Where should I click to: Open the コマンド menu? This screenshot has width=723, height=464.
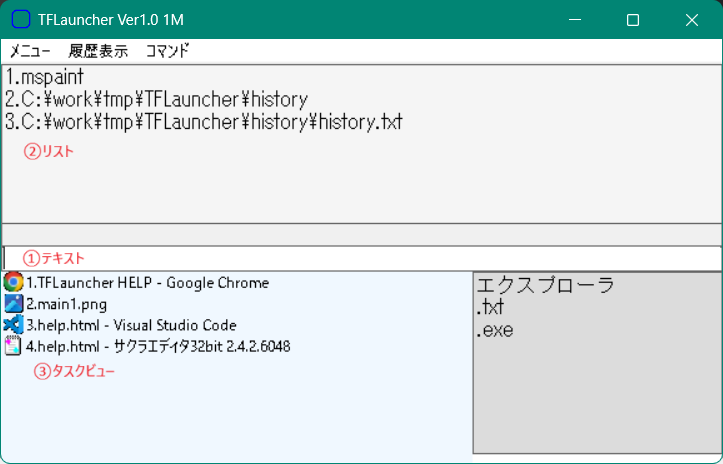167,51
